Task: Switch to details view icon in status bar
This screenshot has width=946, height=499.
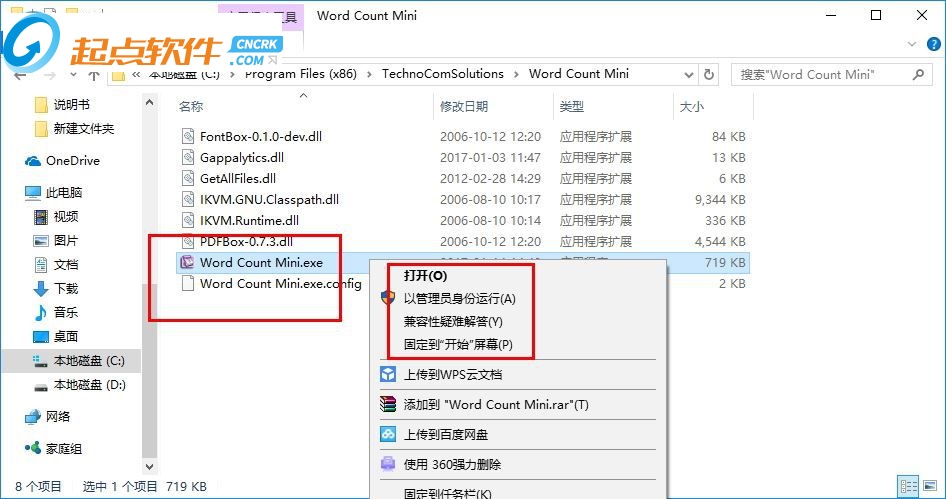Action: coord(907,486)
